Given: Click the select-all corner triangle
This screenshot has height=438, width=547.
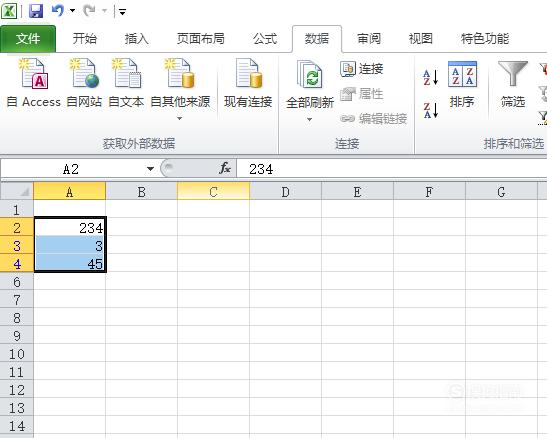Looking at the screenshot, I should [x=17, y=191].
